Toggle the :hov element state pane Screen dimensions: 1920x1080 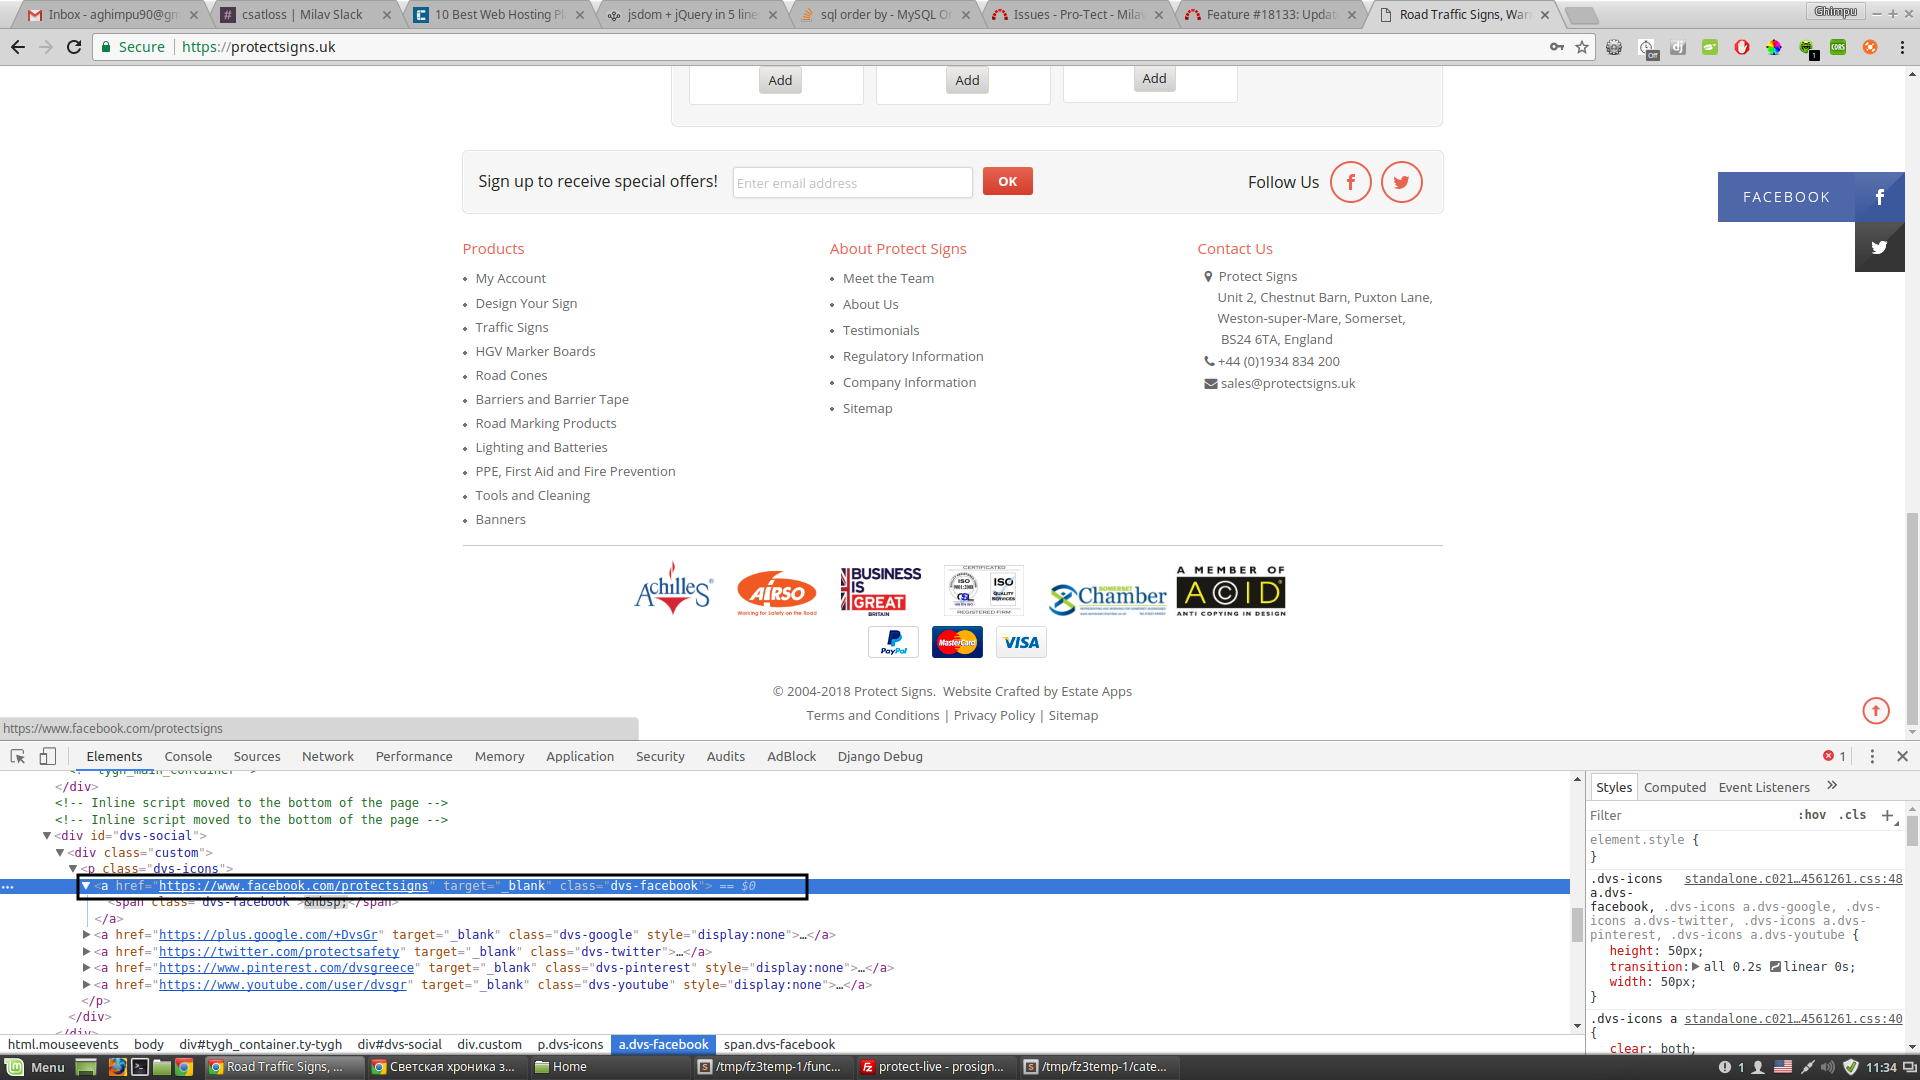pos(1812,815)
